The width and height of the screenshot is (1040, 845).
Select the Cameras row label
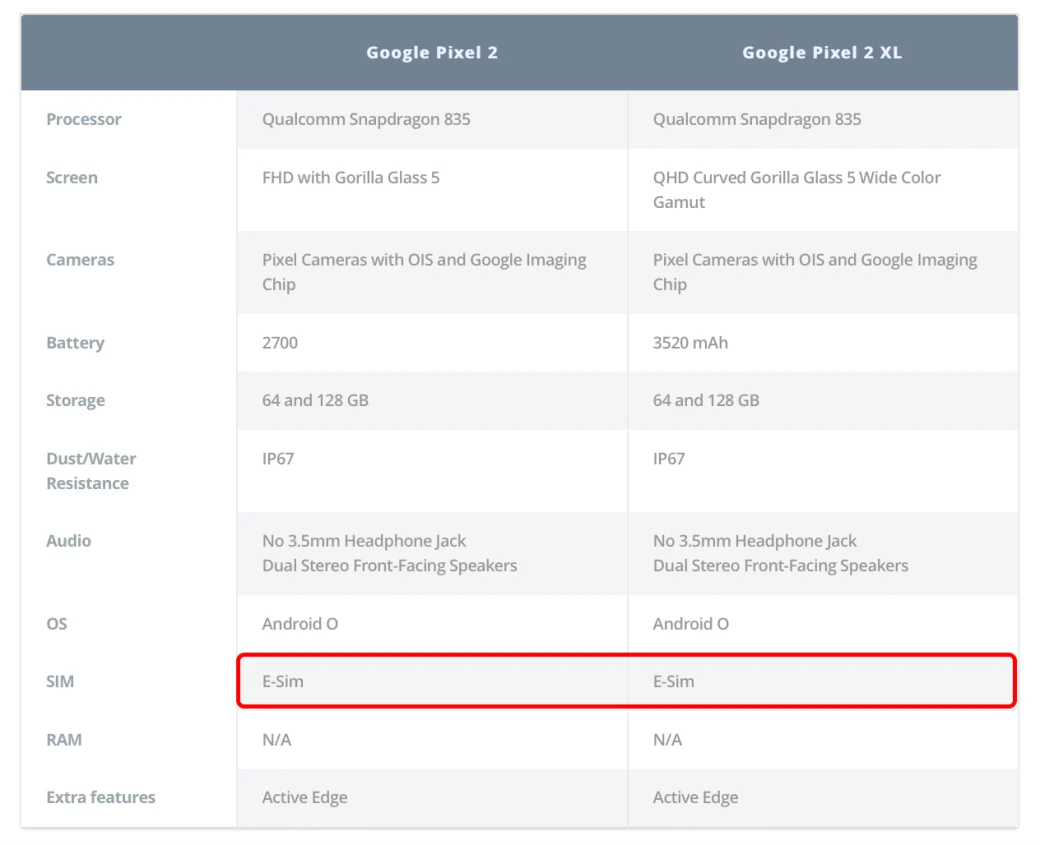pyautogui.click(x=80, y=260)
